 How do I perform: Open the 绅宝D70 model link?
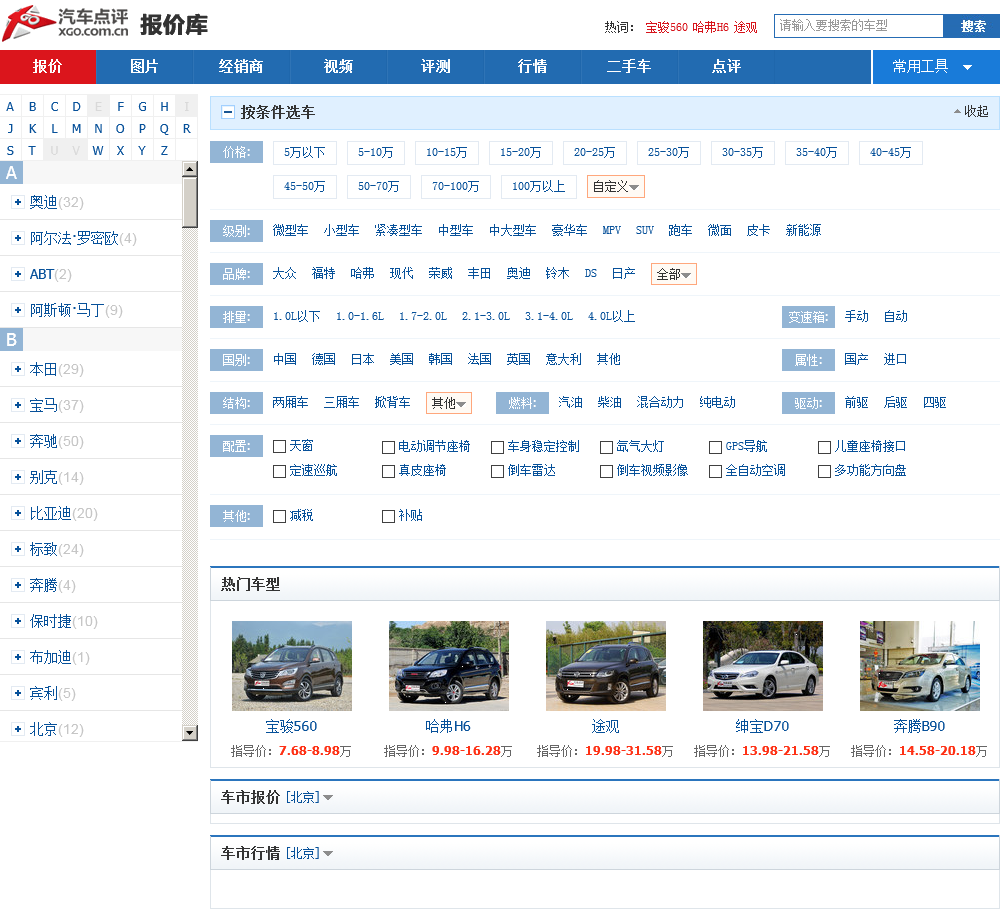[762, 726]
